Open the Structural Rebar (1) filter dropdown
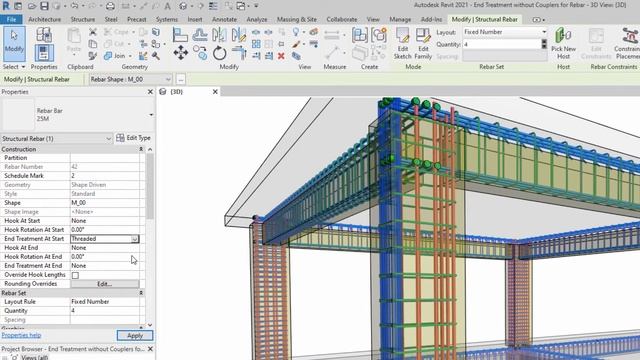The image size is (640, 360). 108,139
